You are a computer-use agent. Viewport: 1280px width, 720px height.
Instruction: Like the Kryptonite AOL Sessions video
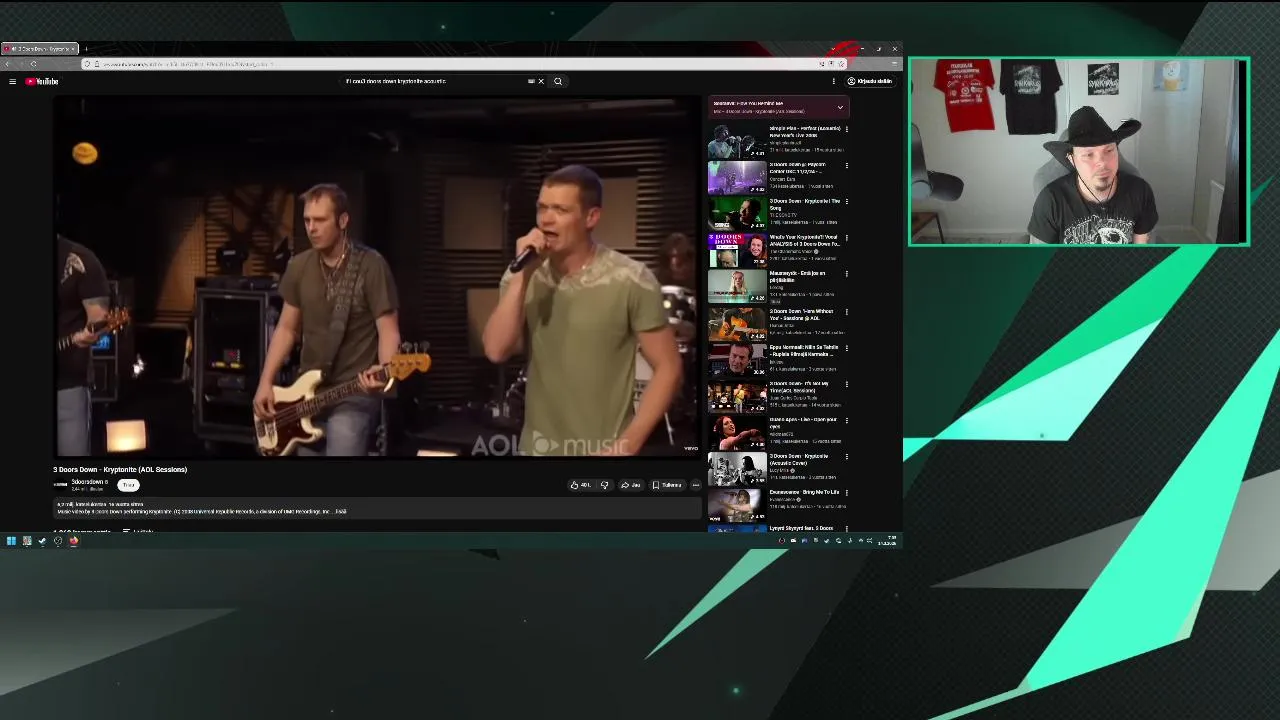(581, 485)
